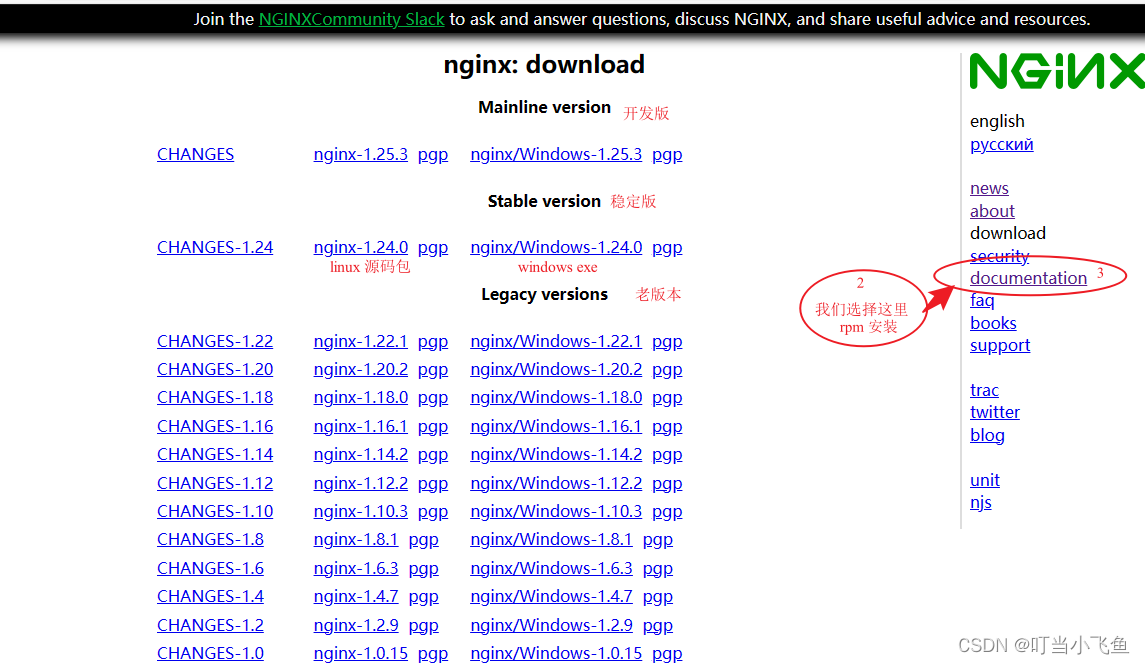1145x664 pixels.
Task: Open CHANGES for the mainline version
Action: click(x=195, y=154)
